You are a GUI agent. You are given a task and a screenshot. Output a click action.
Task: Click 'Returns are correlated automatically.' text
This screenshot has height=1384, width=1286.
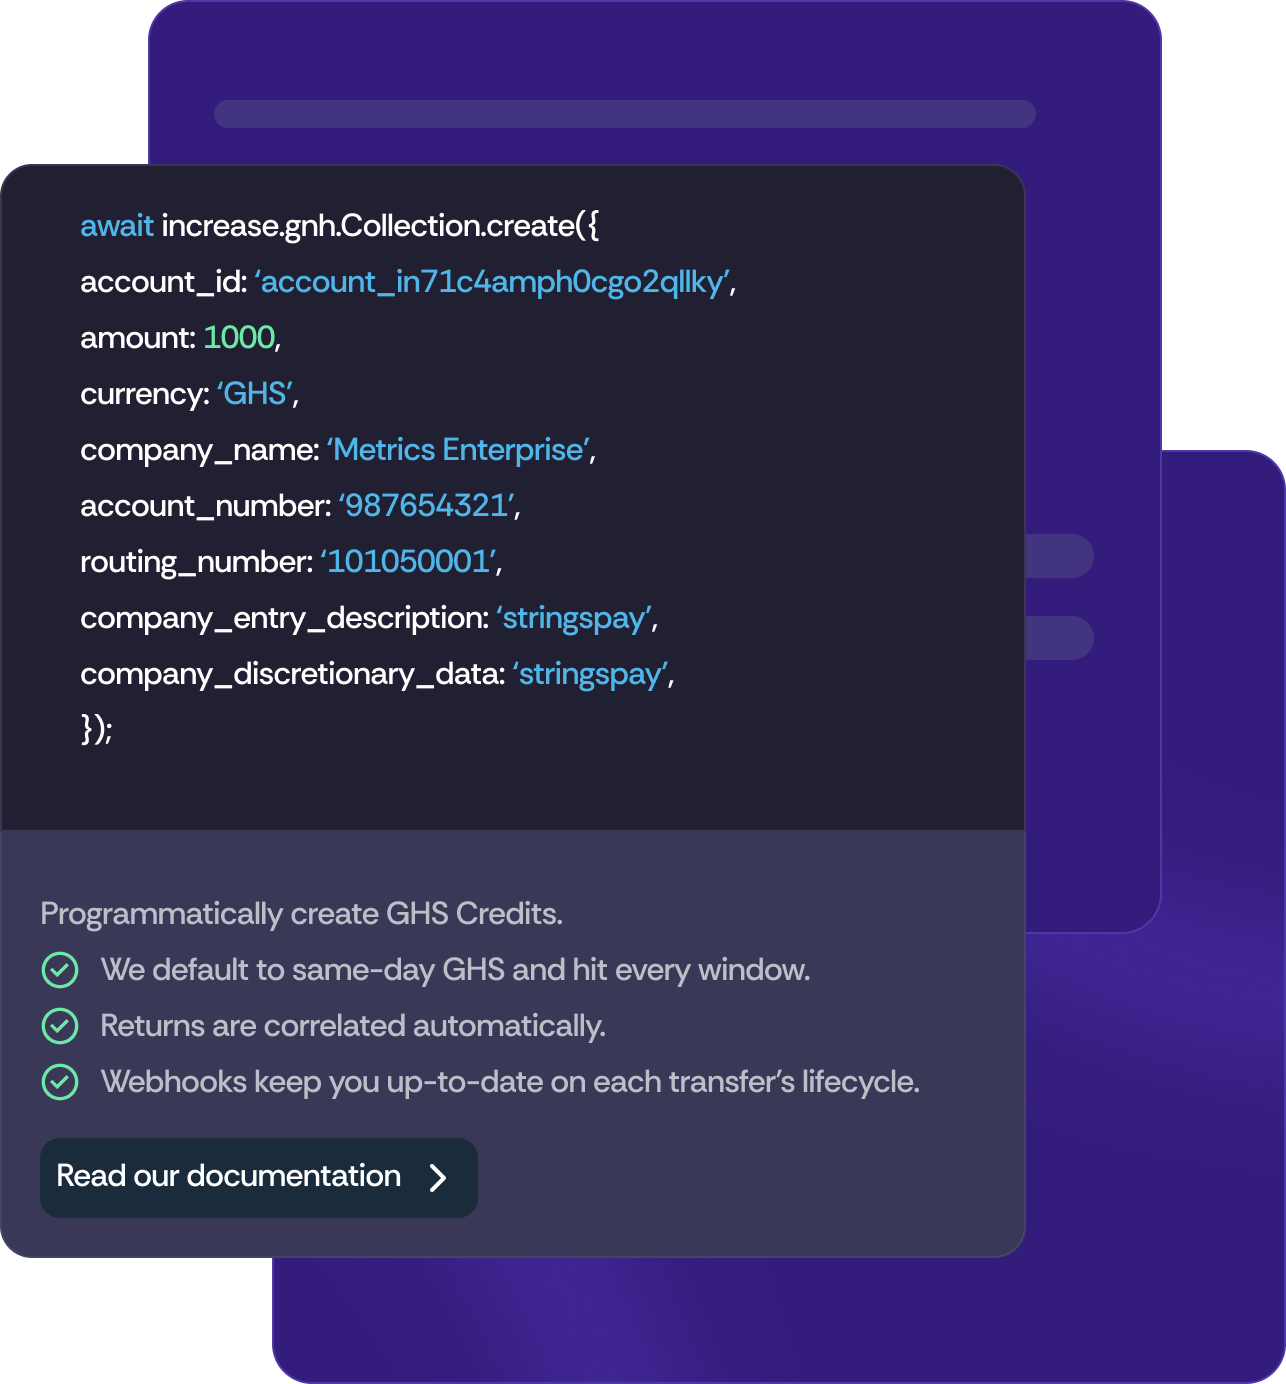coord(353,1026)
